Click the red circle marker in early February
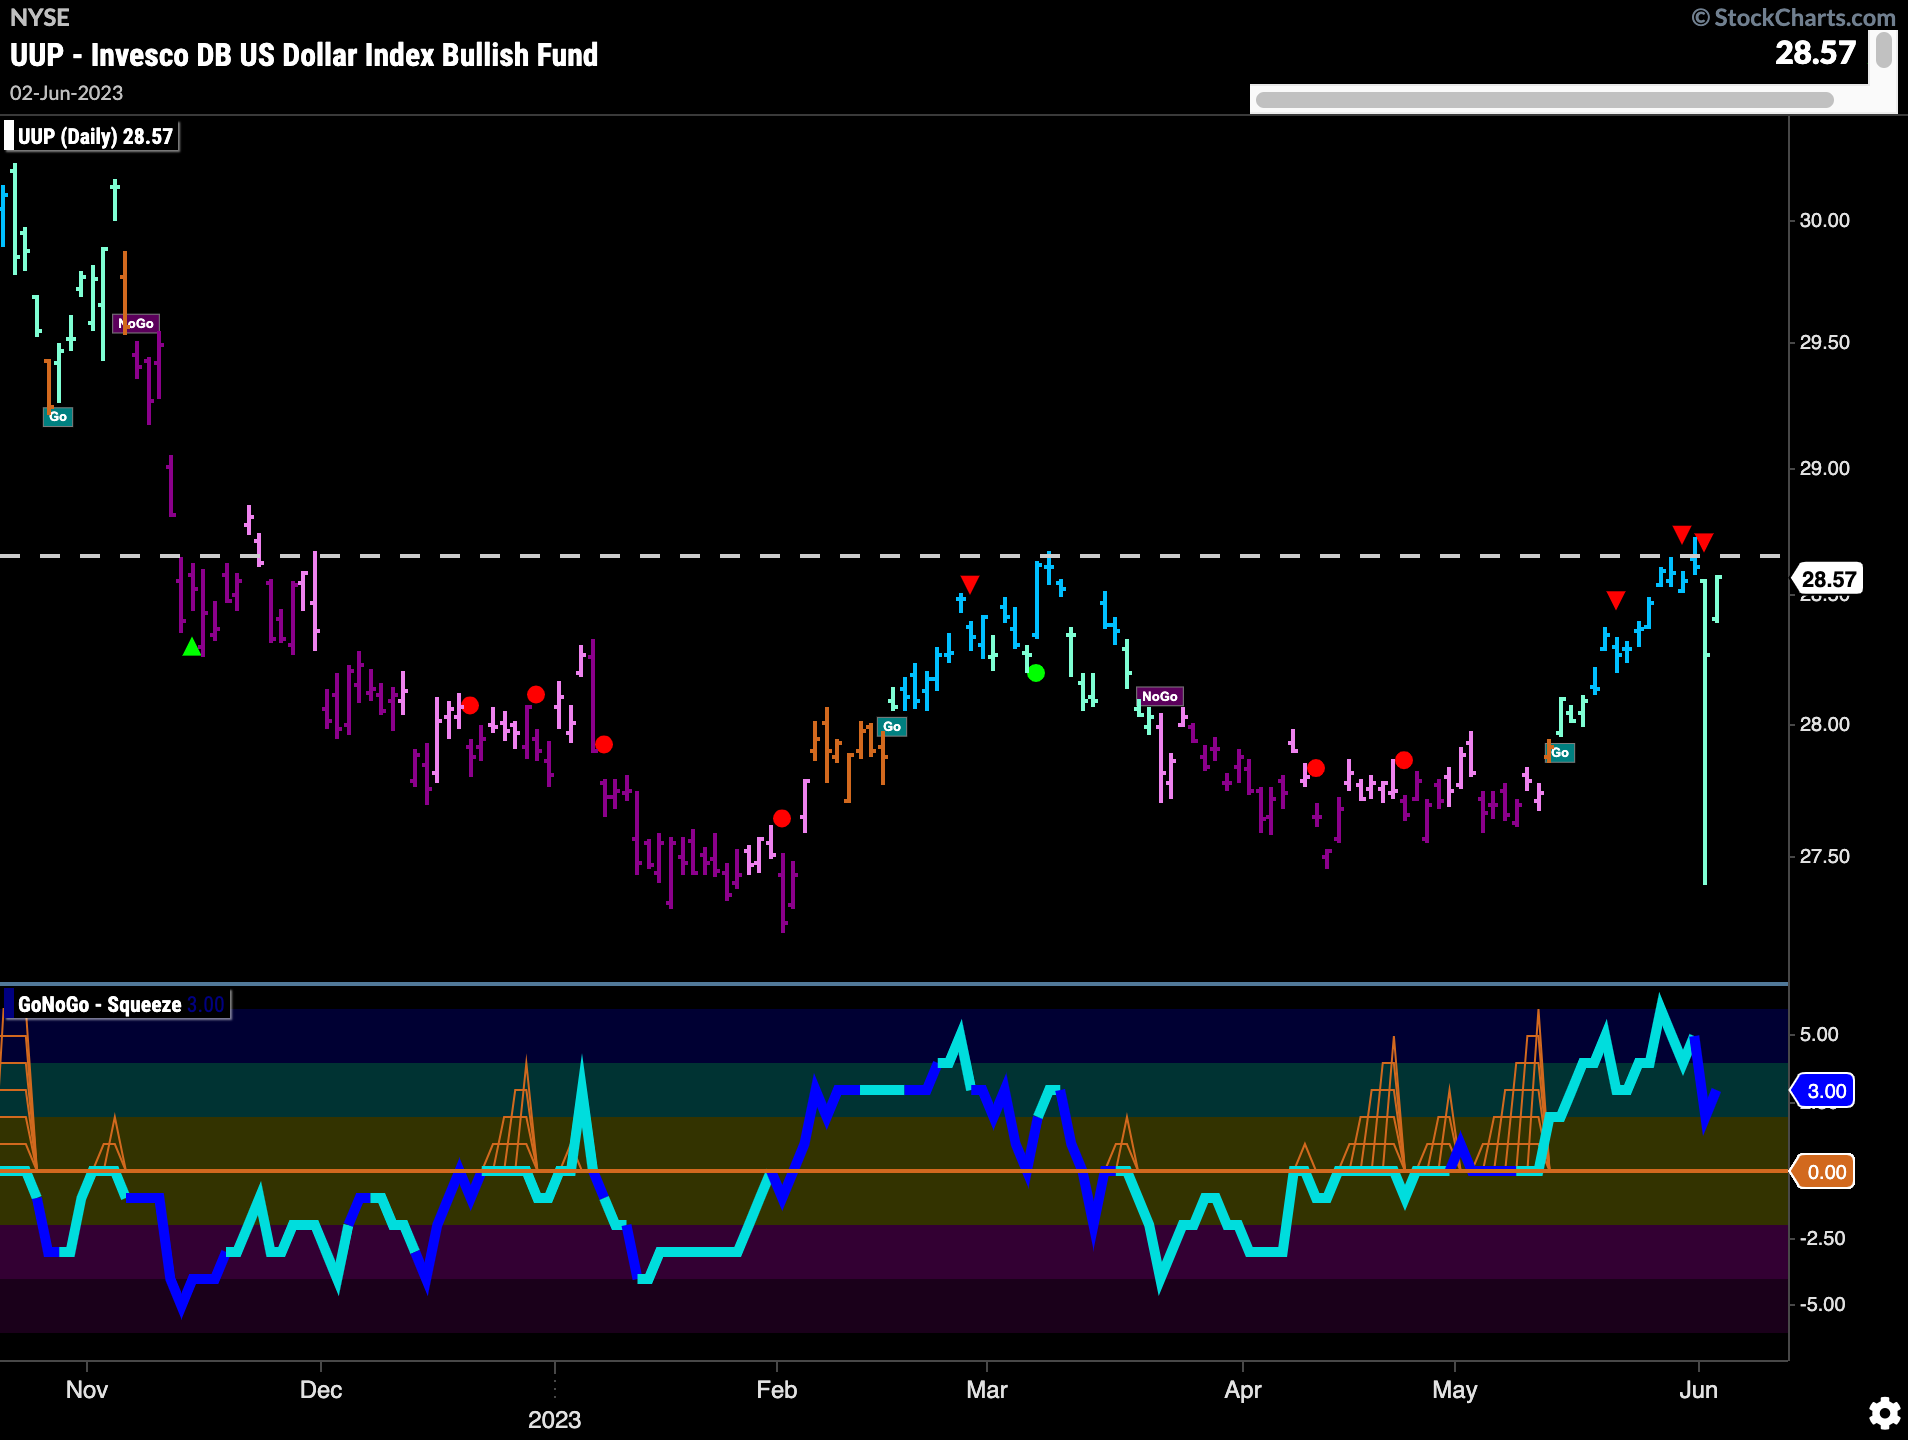 click(x=782, y=818)
